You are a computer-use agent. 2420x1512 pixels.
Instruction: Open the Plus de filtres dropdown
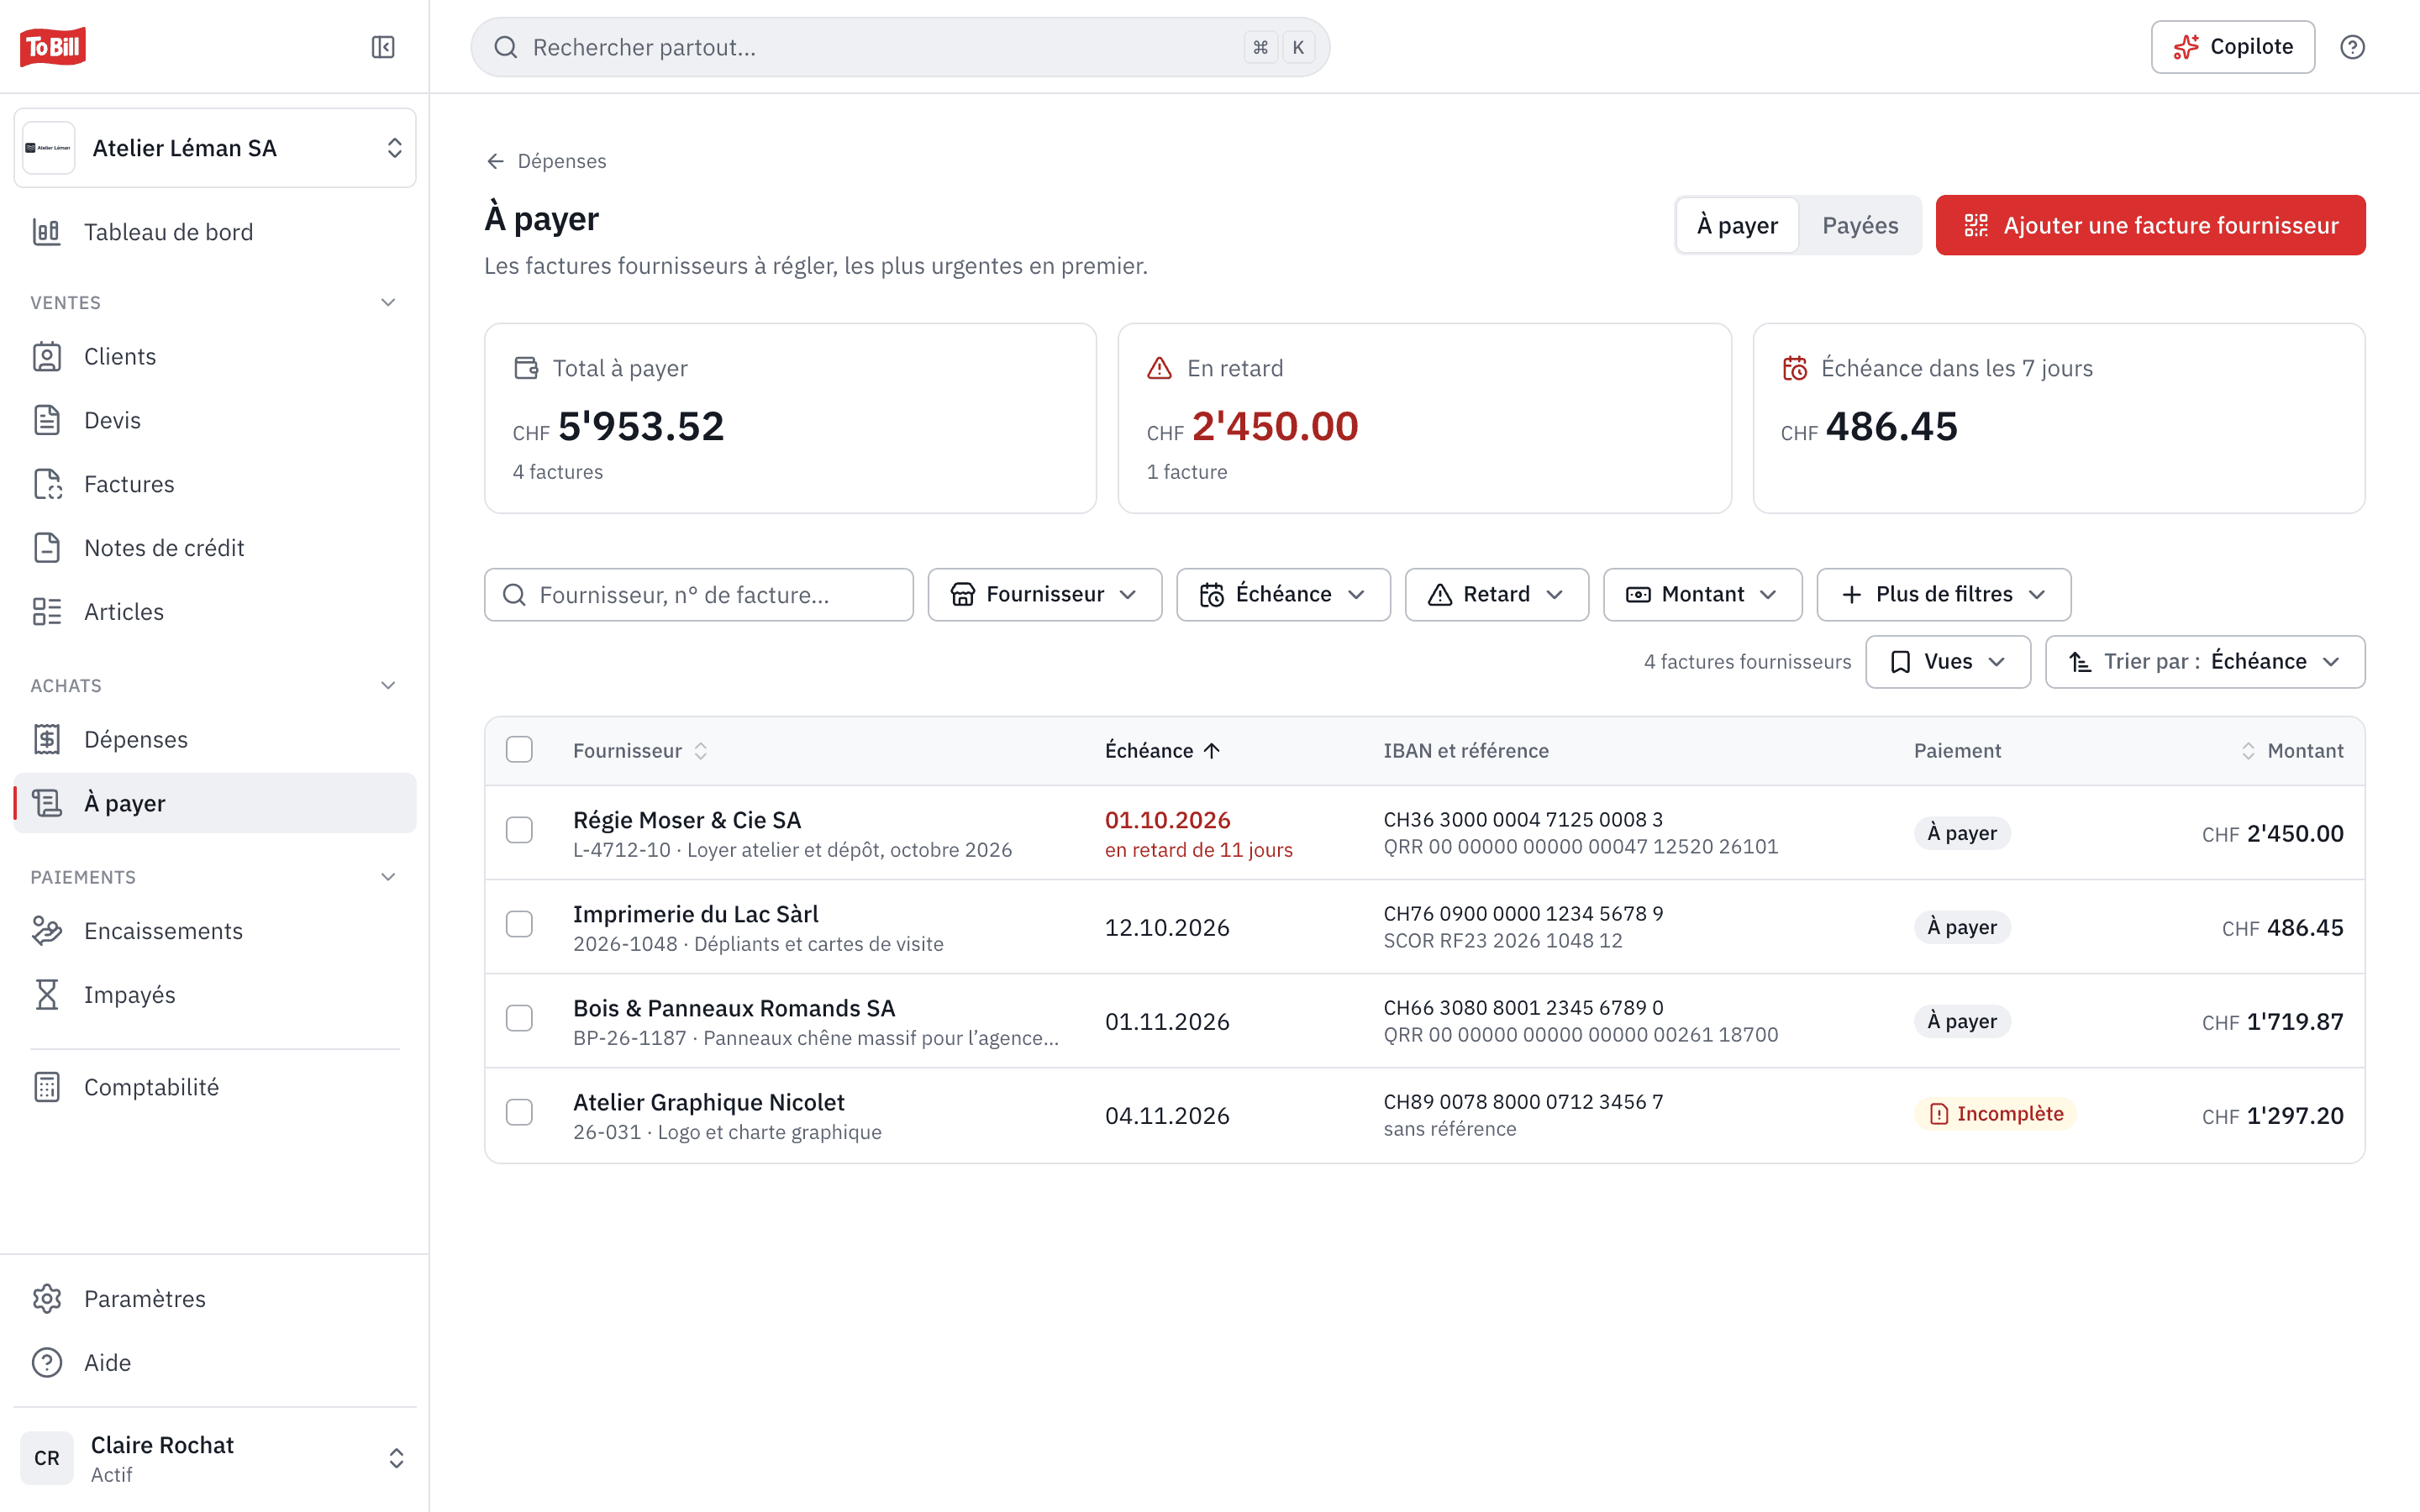1943,595
